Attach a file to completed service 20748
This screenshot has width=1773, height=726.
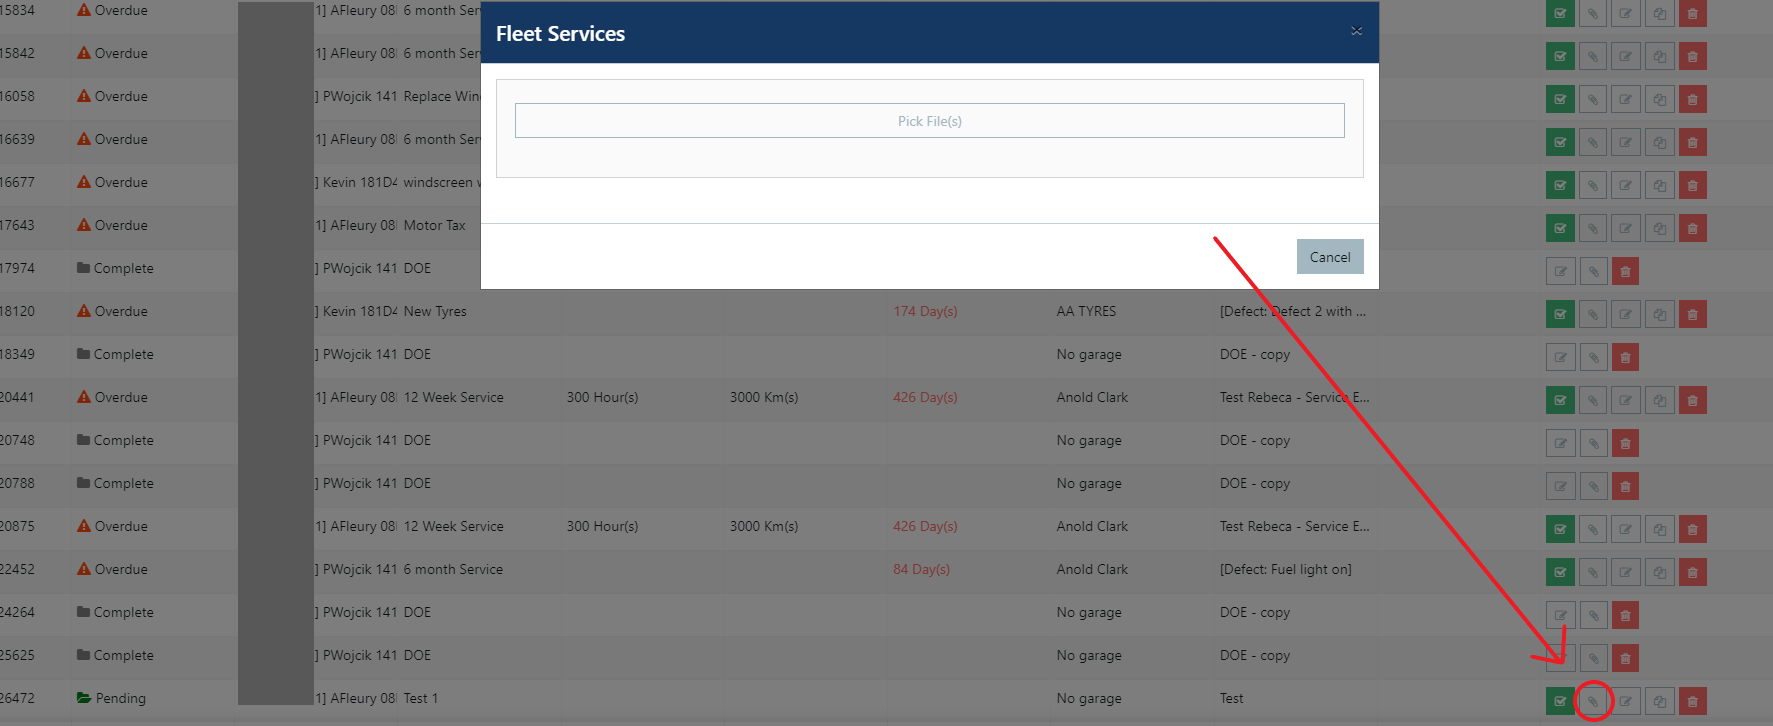tap(1593, 443)
